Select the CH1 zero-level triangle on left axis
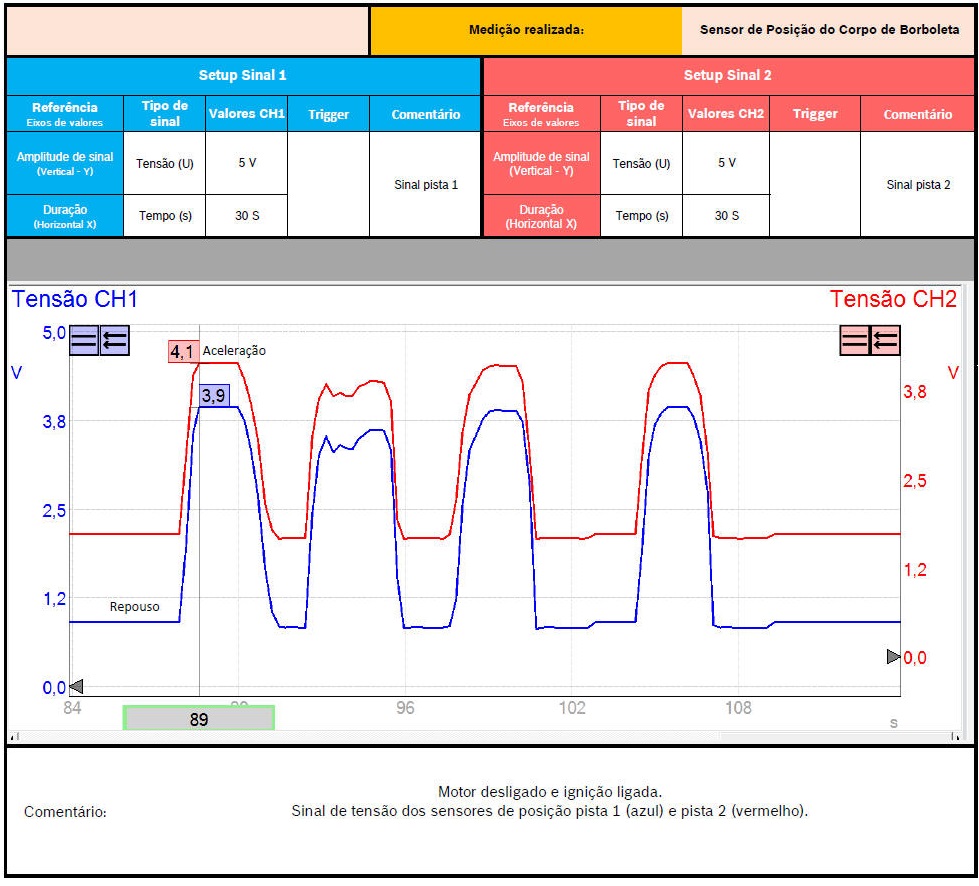Screen dimensions: 979x886 (x=76, y=686)
